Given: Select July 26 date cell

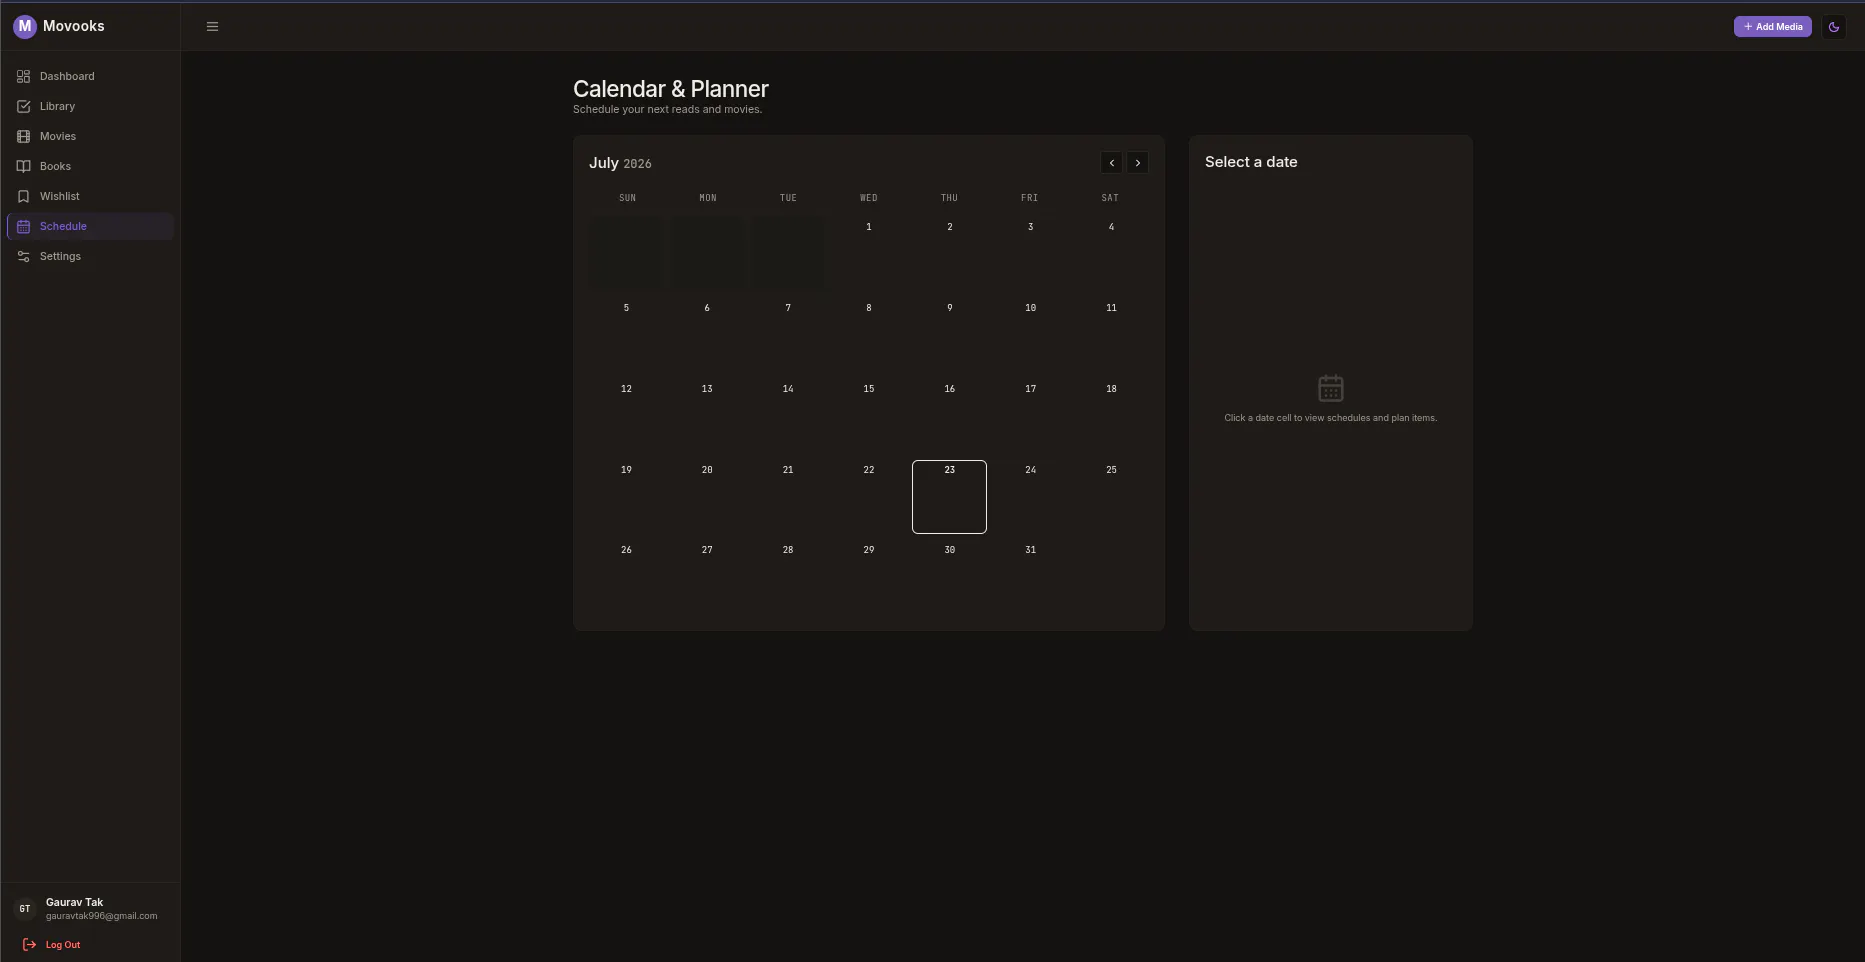Looking at the screenshot, I should tap(627, 577).
